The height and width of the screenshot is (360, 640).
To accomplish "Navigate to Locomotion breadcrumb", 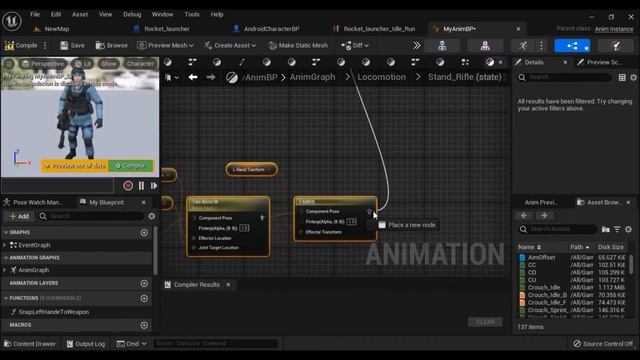I will coord(382,77).
